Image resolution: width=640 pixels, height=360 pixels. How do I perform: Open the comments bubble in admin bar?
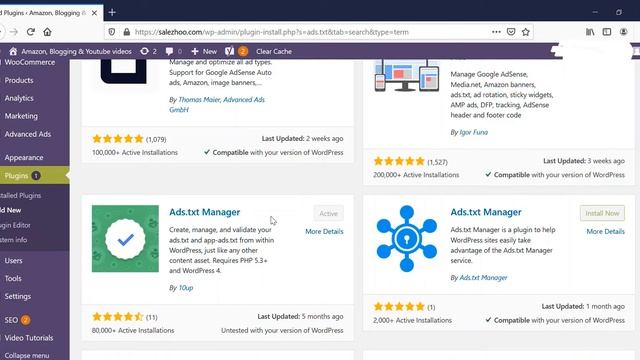(x=173, y=51)
